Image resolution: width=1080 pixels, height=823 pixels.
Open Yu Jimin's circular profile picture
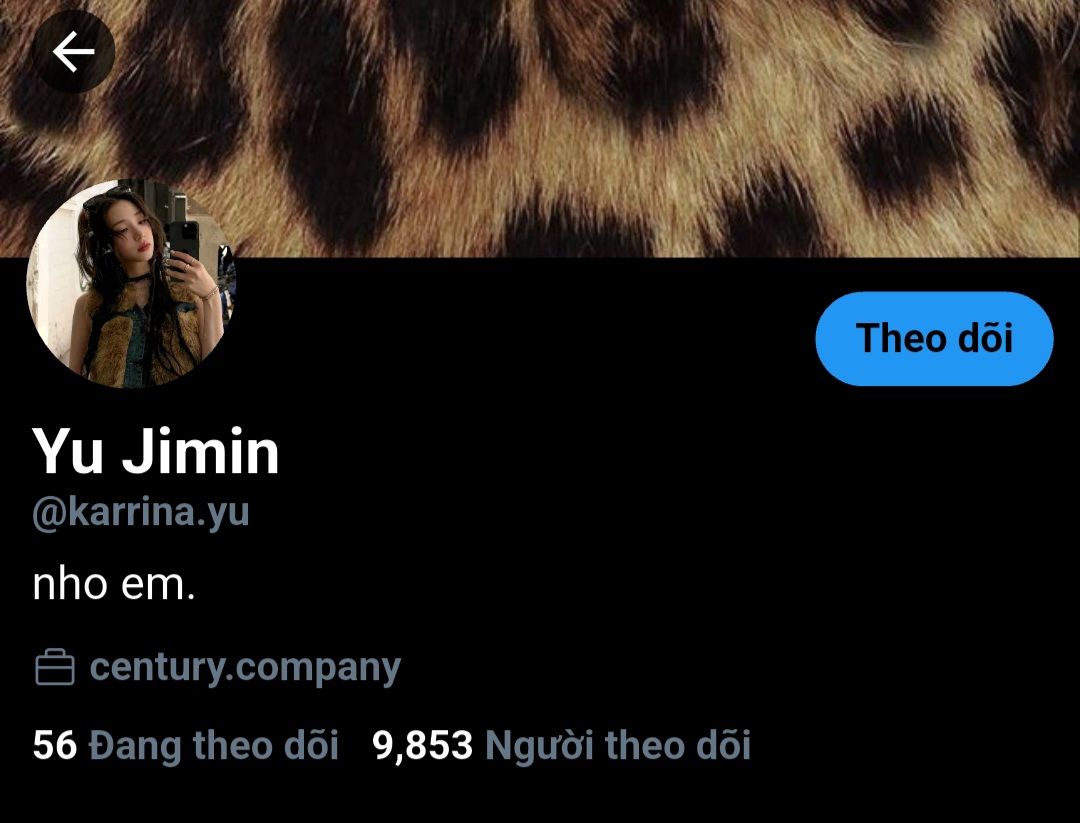pyautogui.click(x=130, y=284)
